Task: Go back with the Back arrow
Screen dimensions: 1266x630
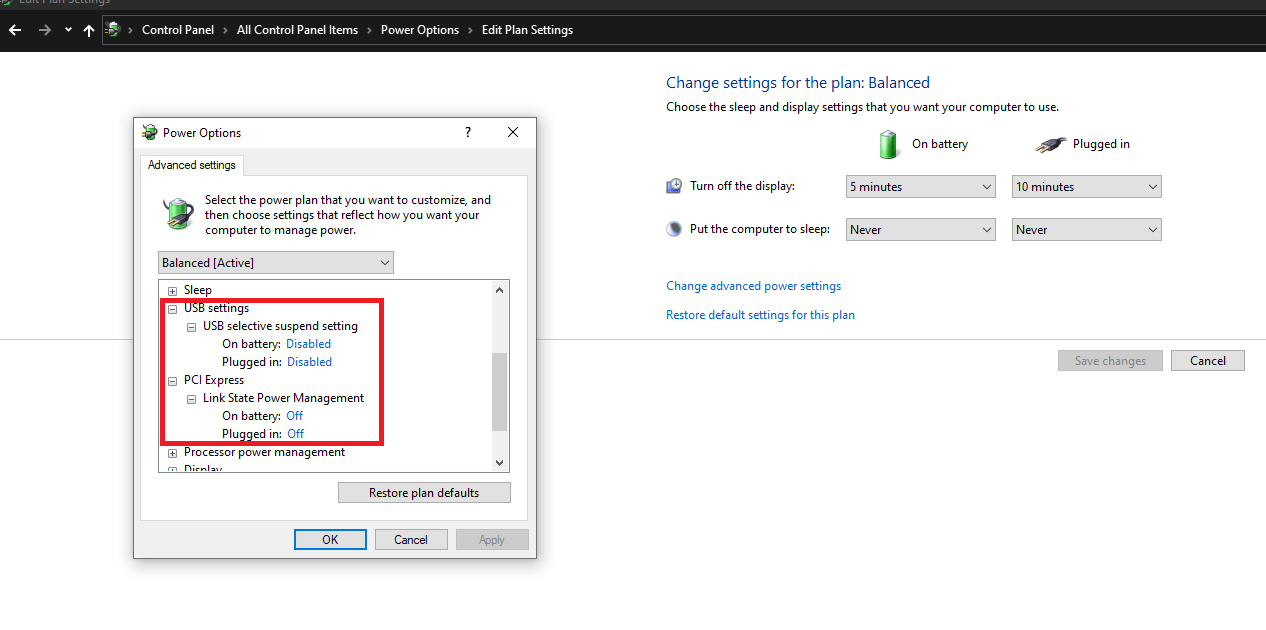Action: (14, 30)
